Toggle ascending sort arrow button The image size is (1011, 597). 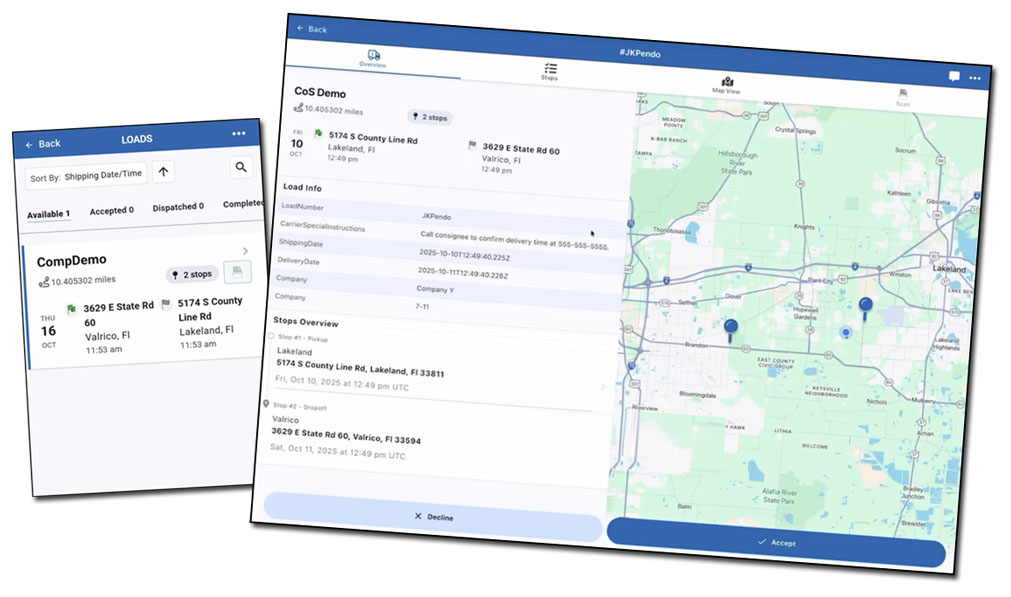164,172
